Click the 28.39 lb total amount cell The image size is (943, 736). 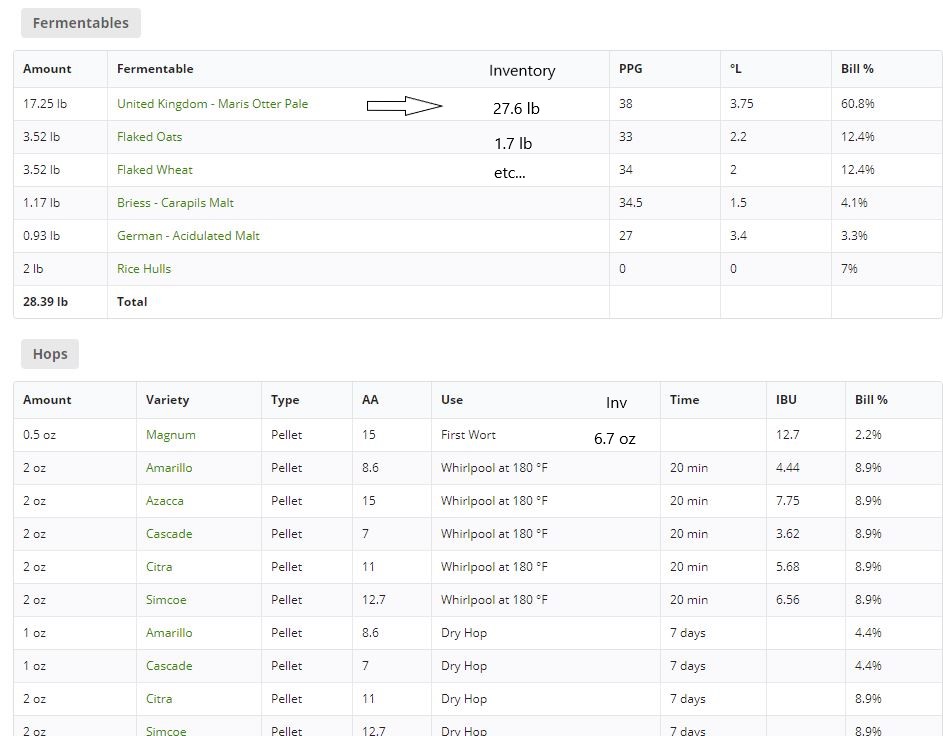coord(46,302)
